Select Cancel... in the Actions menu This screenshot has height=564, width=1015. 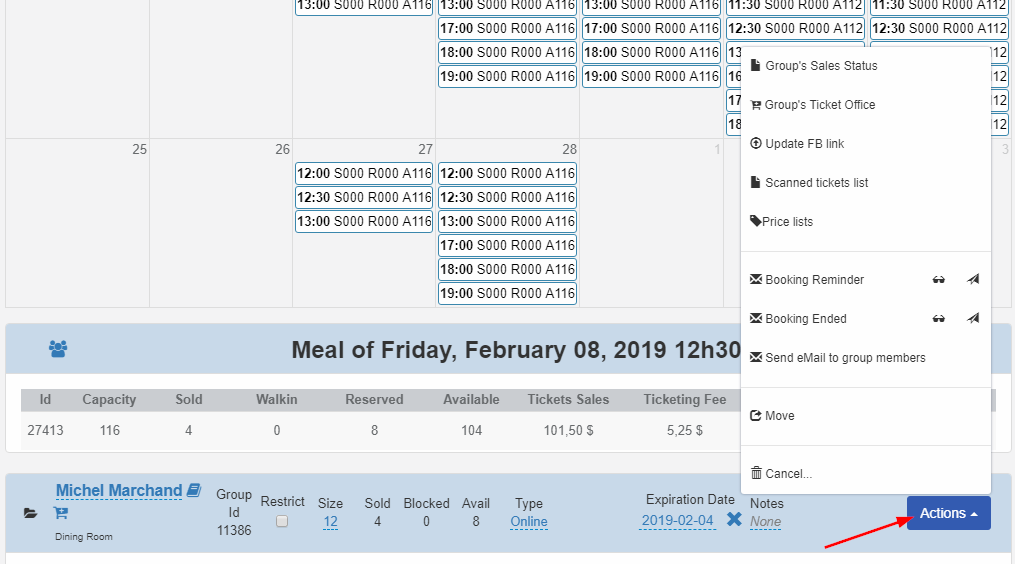point(787,474)
